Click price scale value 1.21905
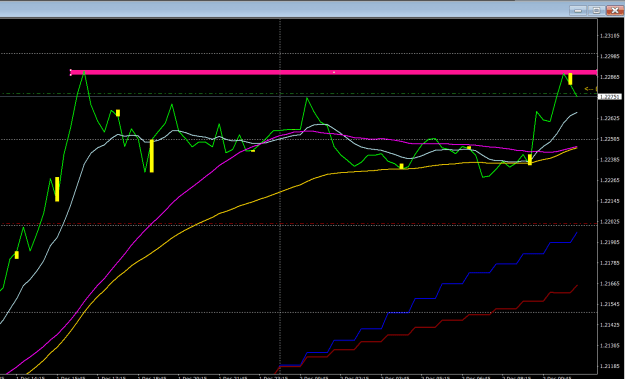Image resolution: width=625 pixels, height=379 pixels. point(610,242)
